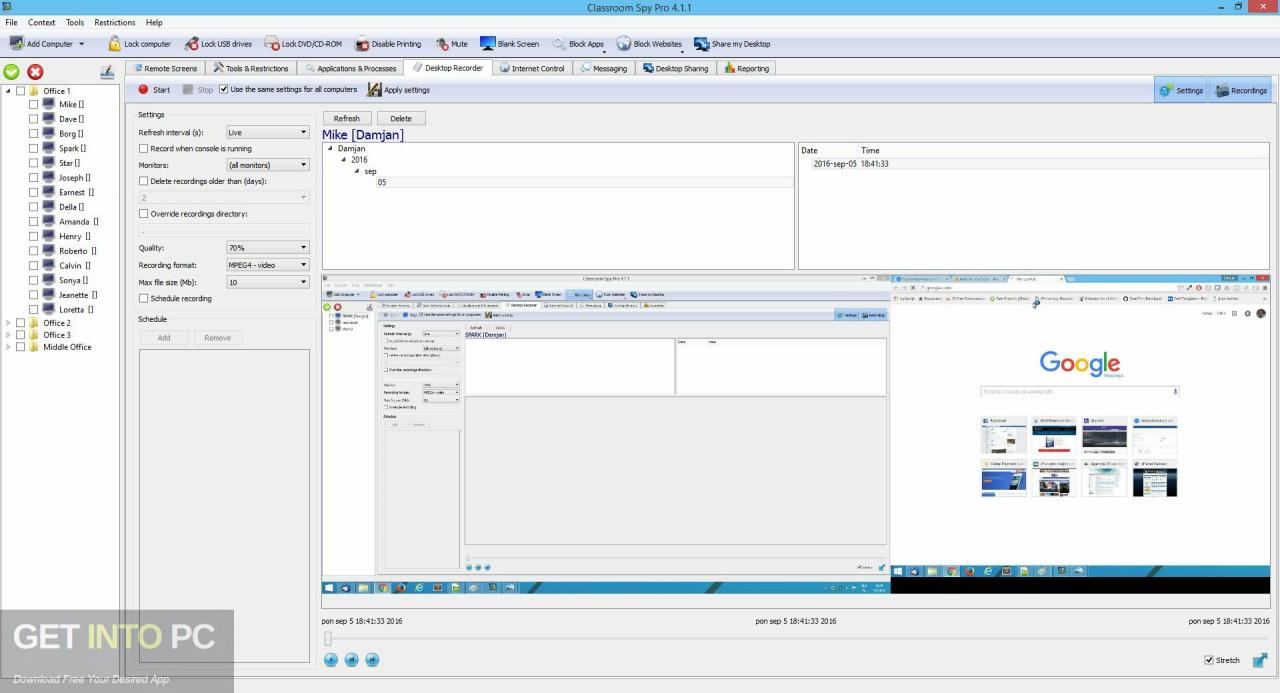Image resolution: width=1280 pixels, height=693 pixels.
Task: Click the schedule Add button
Action: coord(163,338)
